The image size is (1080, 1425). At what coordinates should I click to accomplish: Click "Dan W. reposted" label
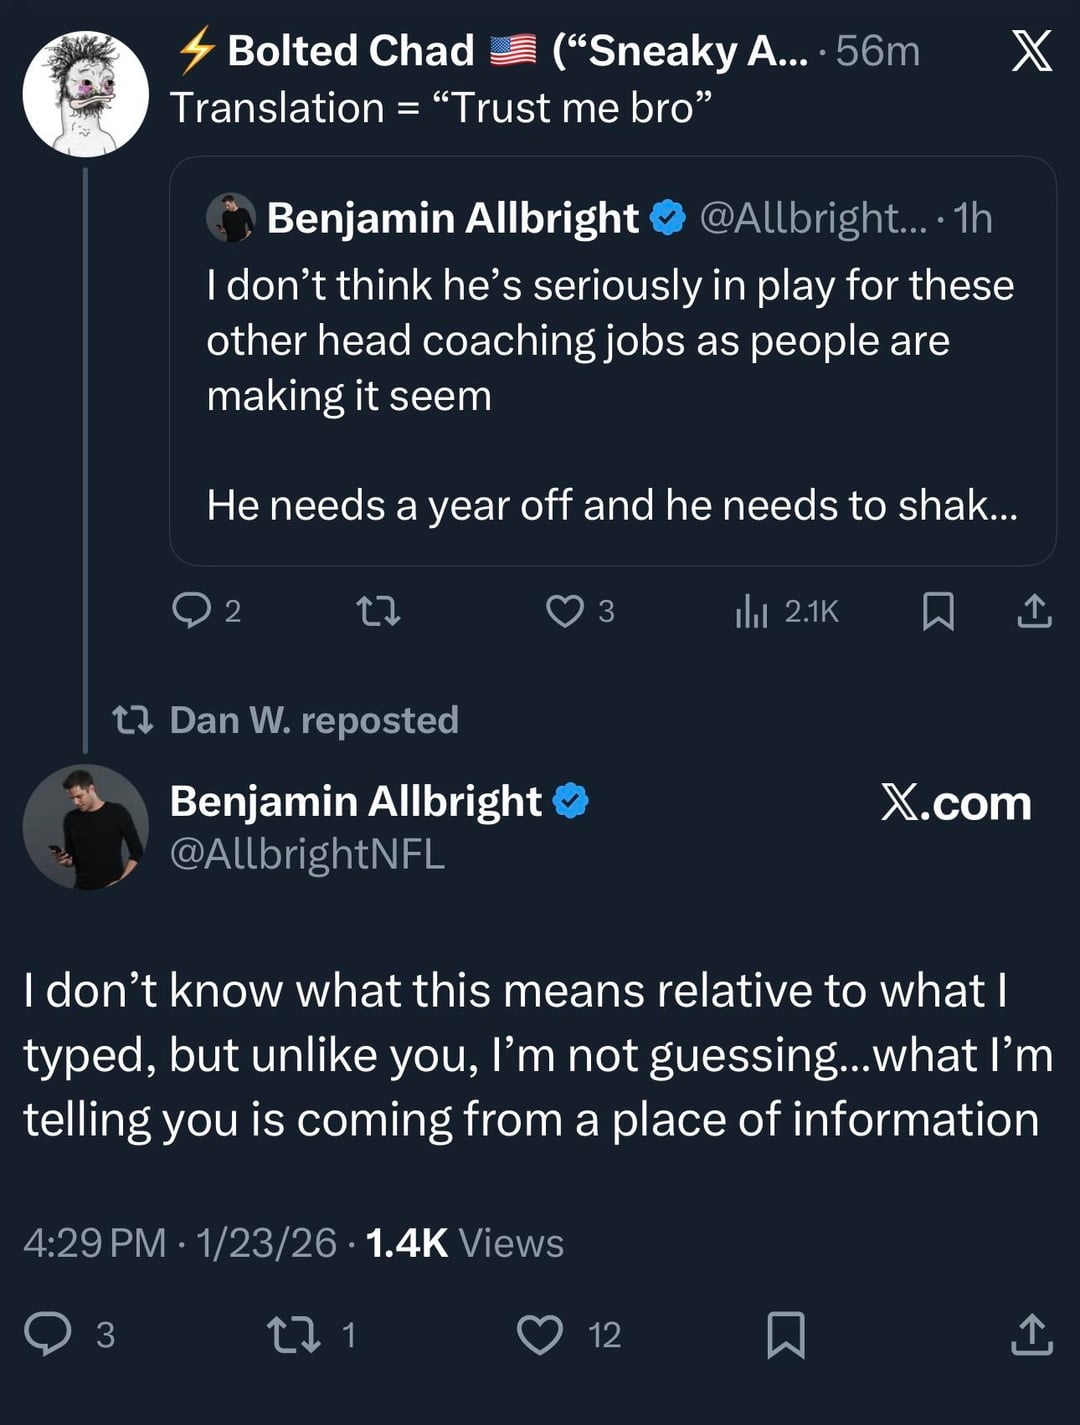tap(313, 720)
